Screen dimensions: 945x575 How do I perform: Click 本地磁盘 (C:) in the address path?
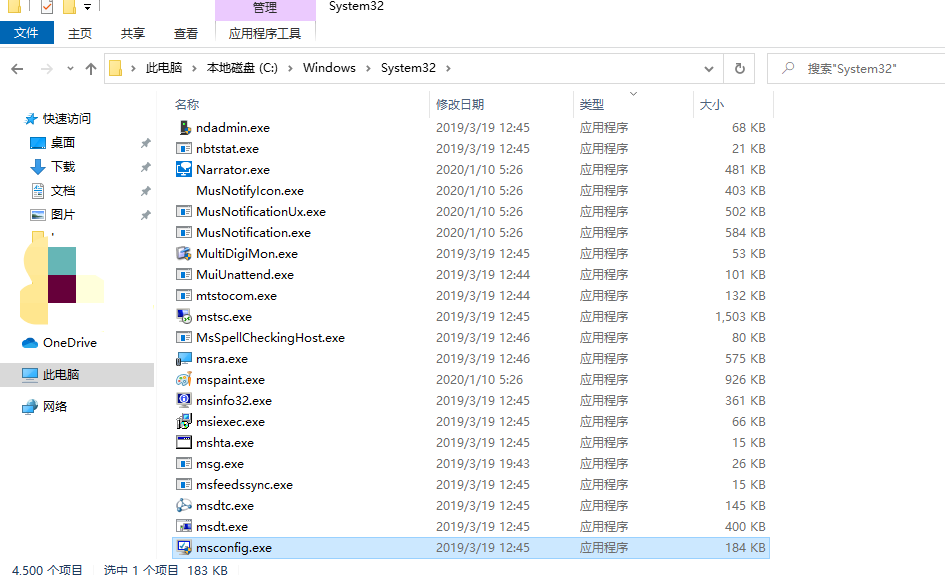(242, 68)
